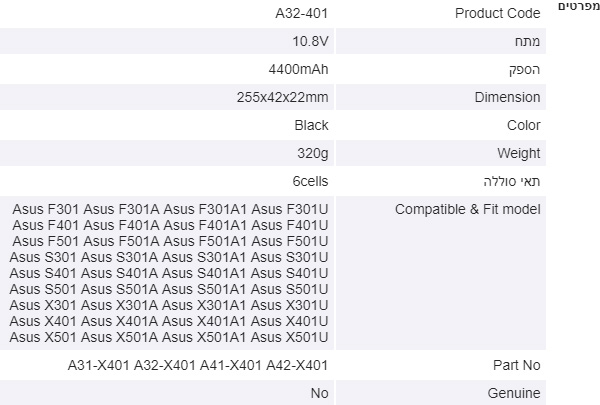Image resolution: width=600 pixels, height=405 pixels.
Task: Select the 255x42x22mm dimension value
Action: point(282,97)
